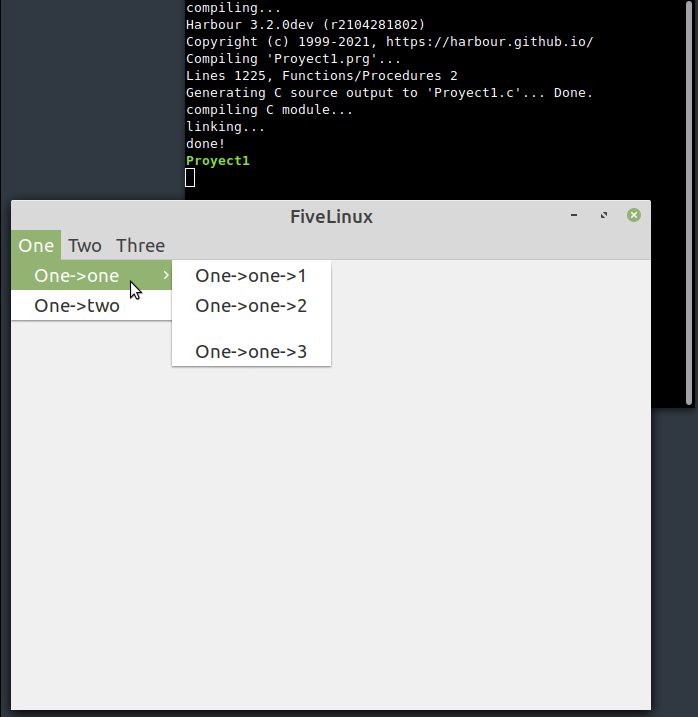Click the 'done!' line in terminal
The height and width of the screenshot is (717, 698).
click(x=205, y=144)
